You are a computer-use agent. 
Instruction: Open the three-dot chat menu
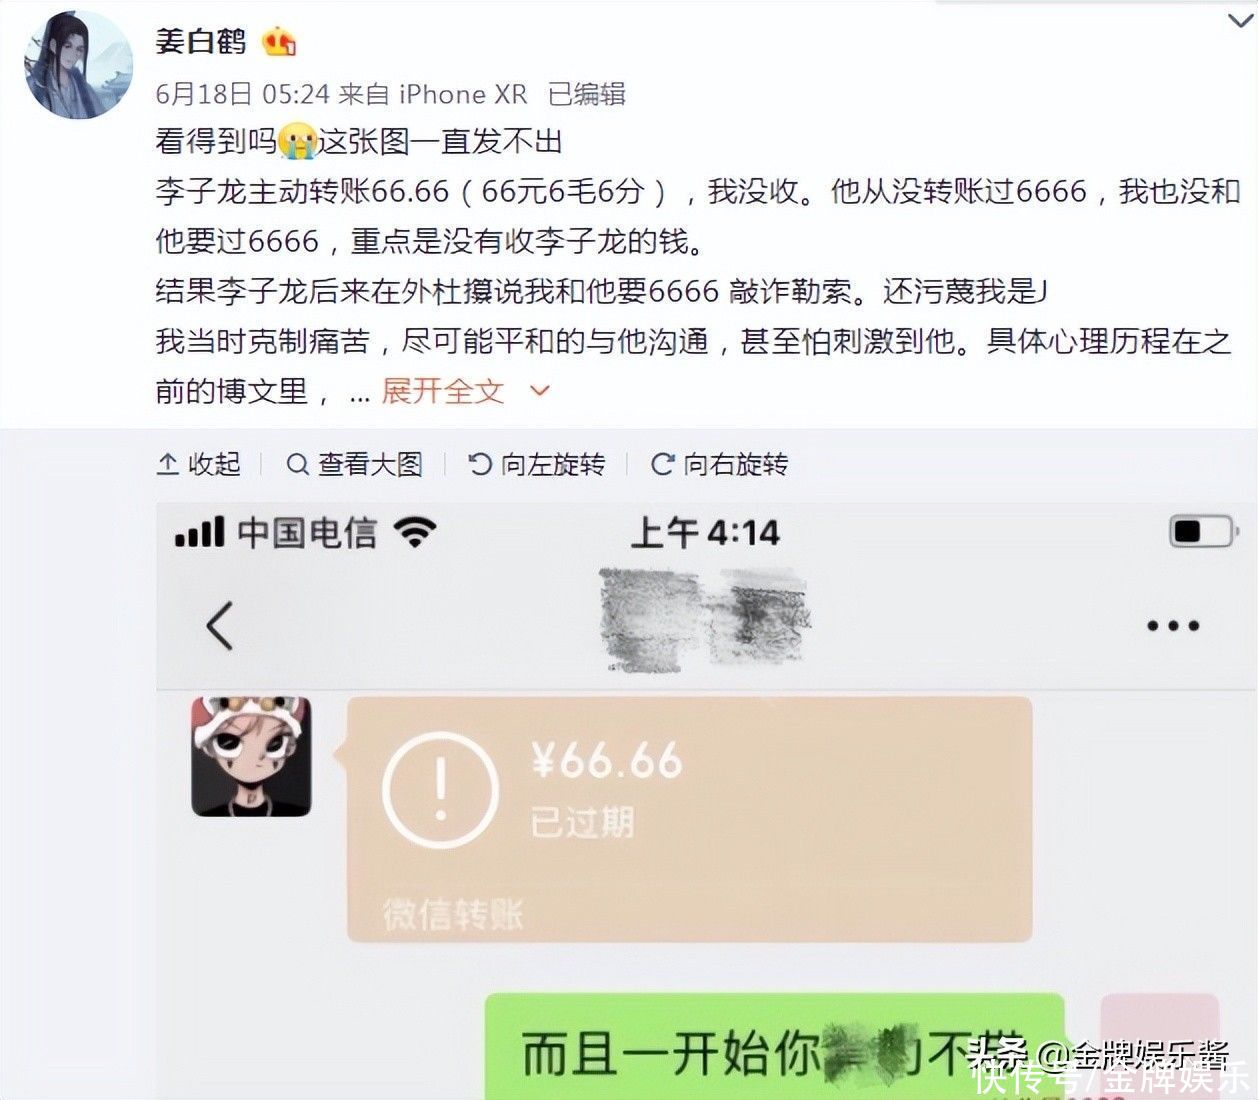(x=1173, y=626)
